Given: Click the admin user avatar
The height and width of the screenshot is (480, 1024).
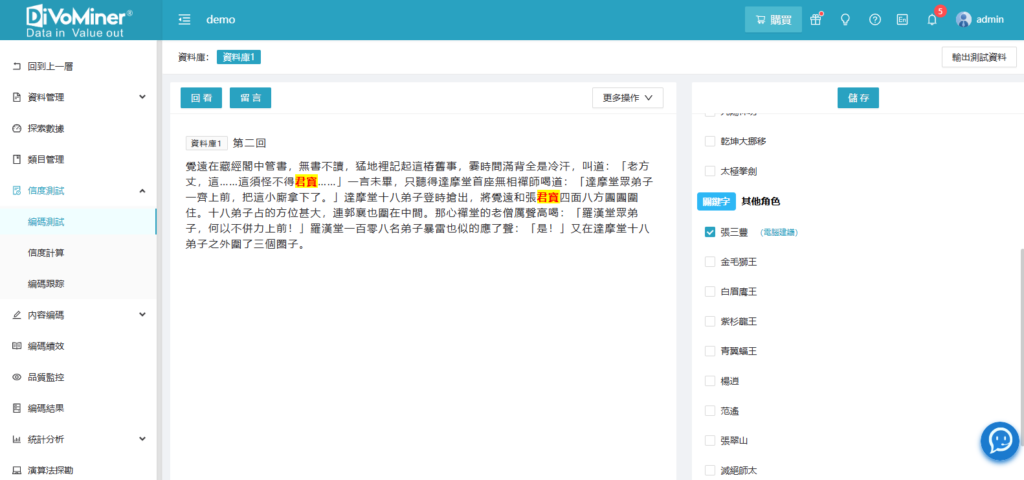Looking at the screenshot, I should point(964,20).
